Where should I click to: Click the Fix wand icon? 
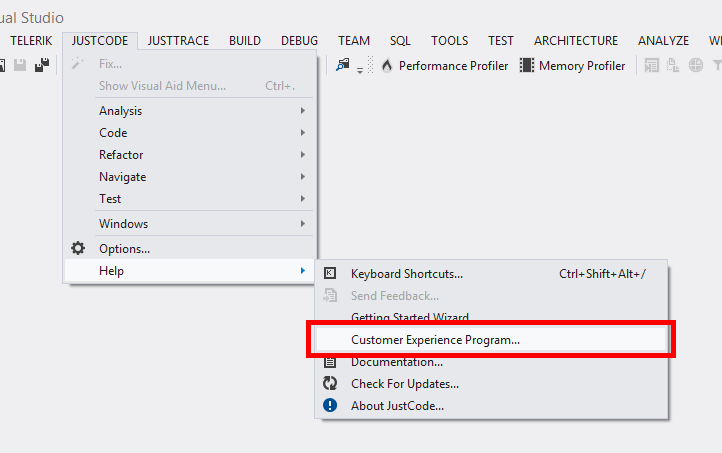pos(77,63)
